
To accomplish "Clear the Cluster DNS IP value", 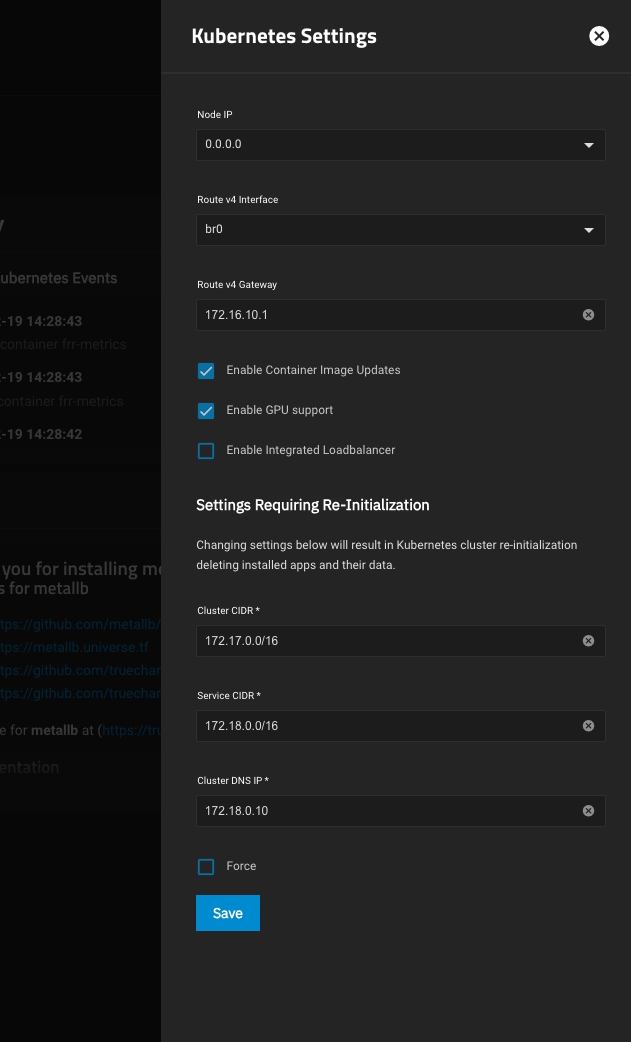I will [588, 811].
